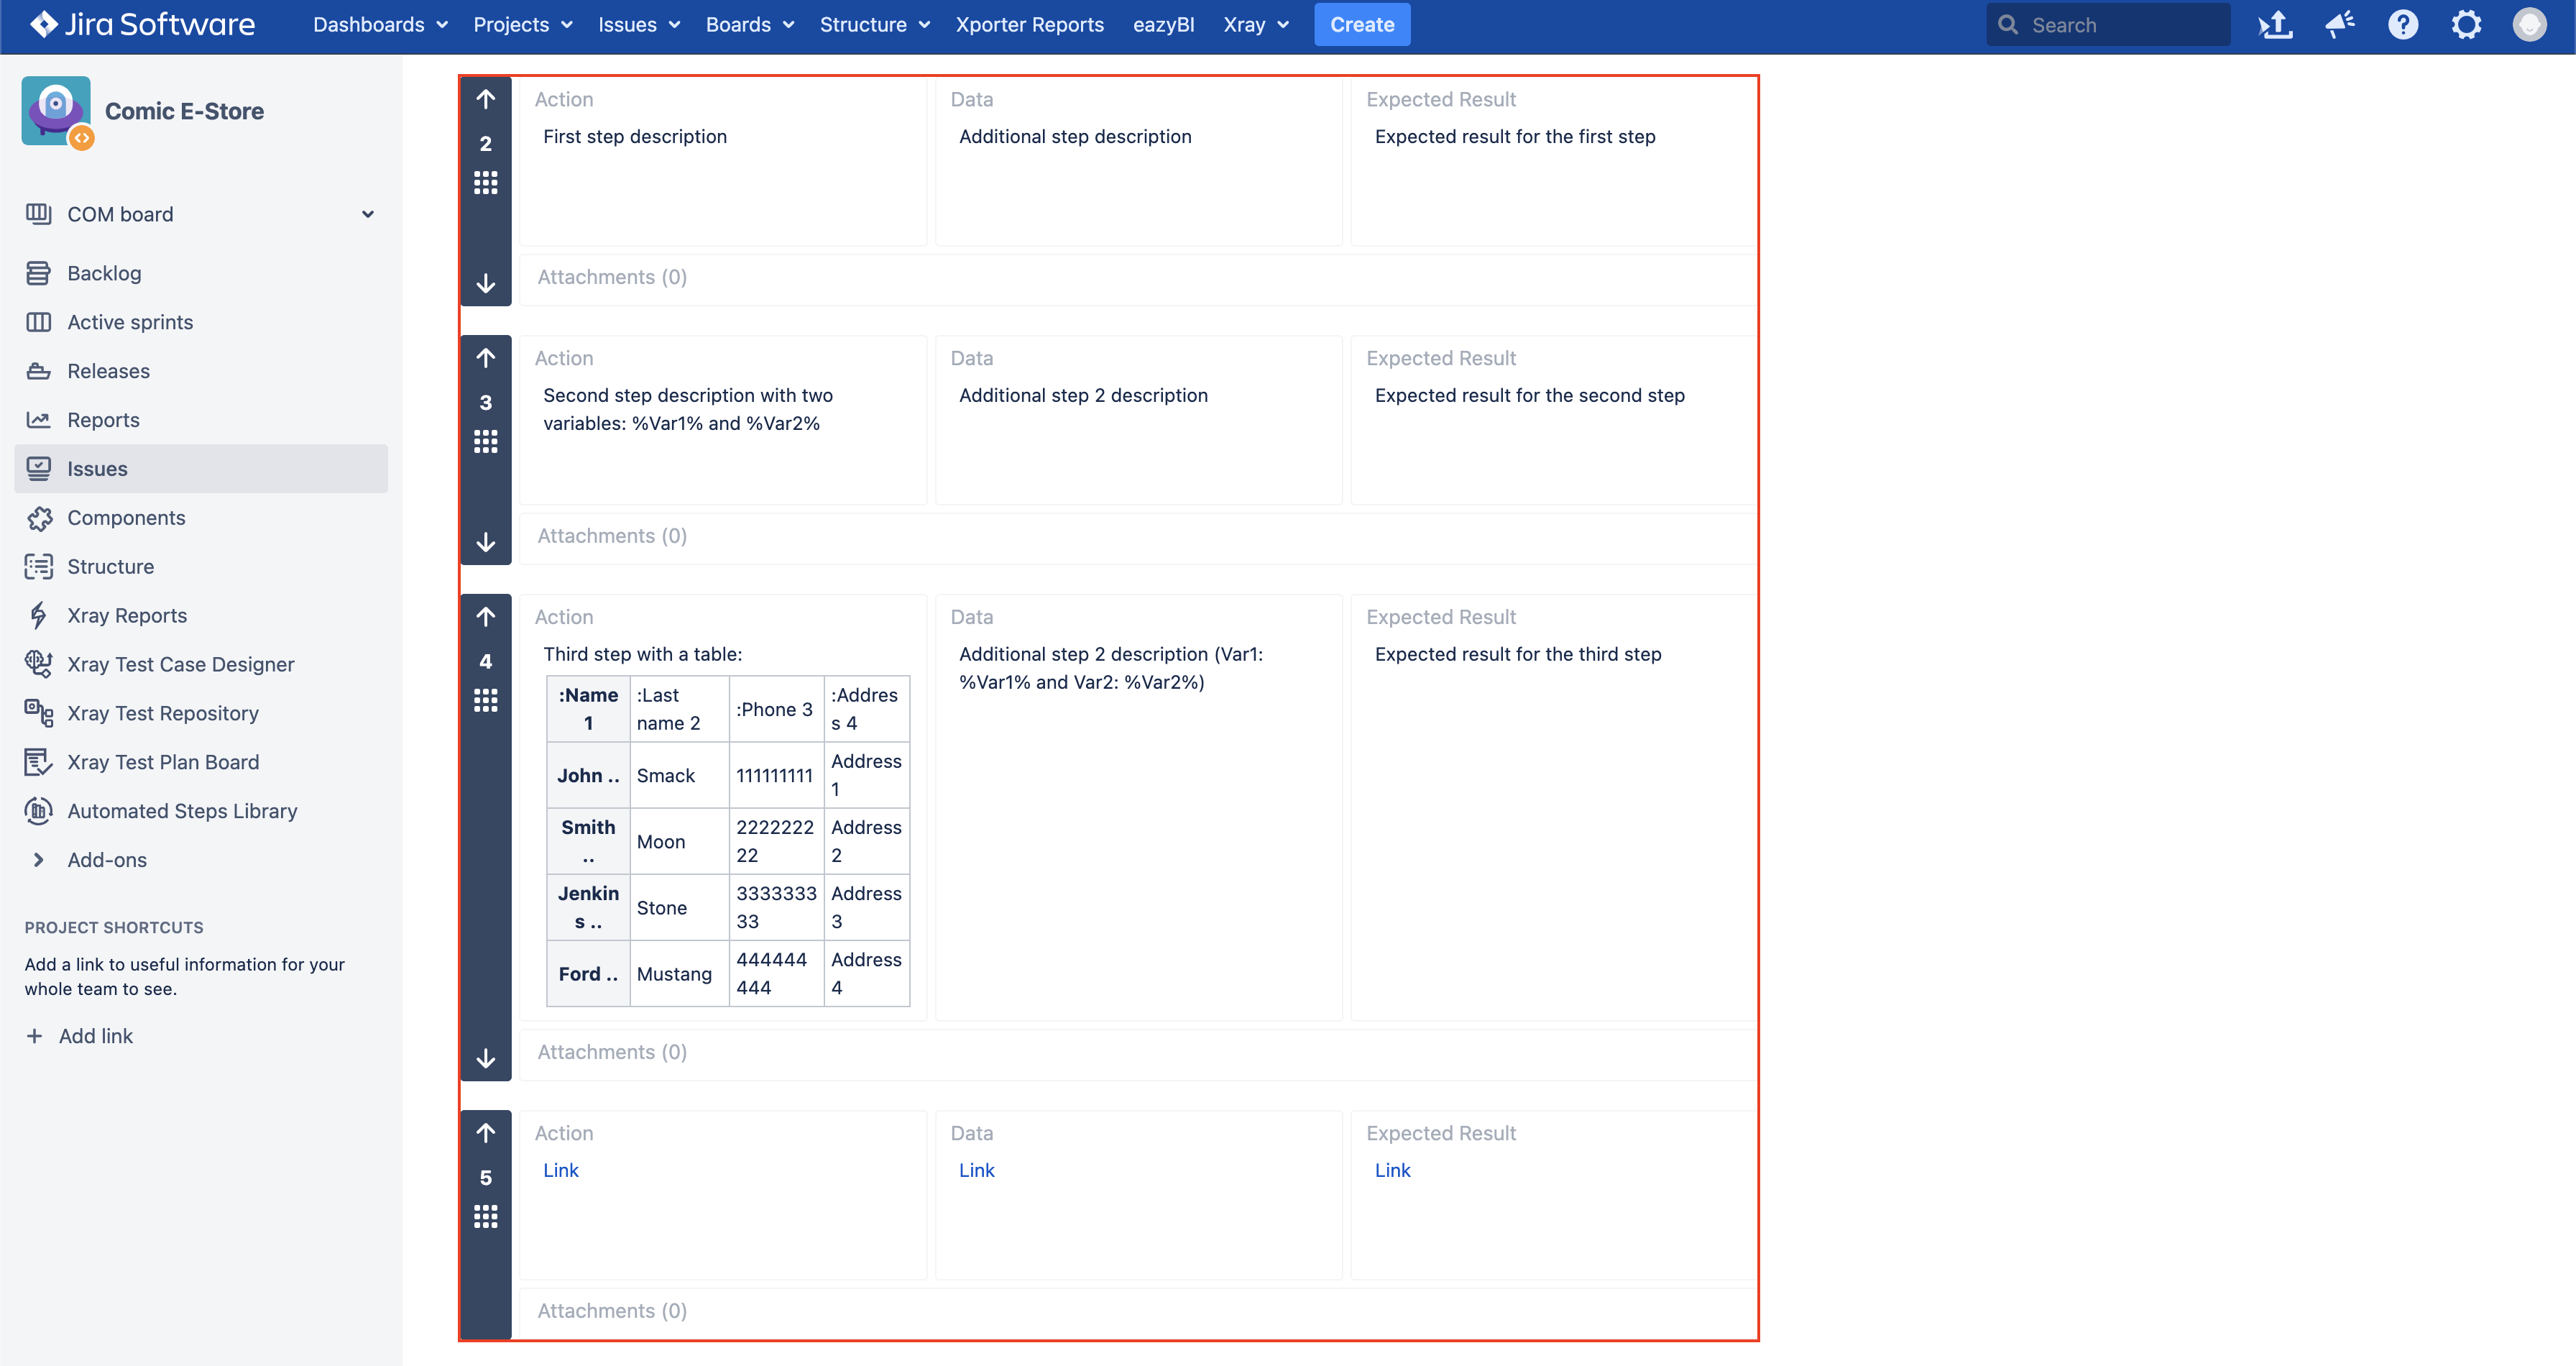
Task: Click the 'Mustang' table cell
Action: pyautogui.click(x=679, y=973)
